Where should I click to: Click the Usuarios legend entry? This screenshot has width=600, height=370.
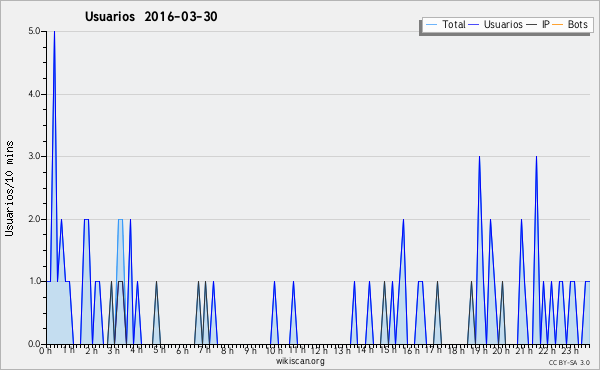(x=496, y=24)
